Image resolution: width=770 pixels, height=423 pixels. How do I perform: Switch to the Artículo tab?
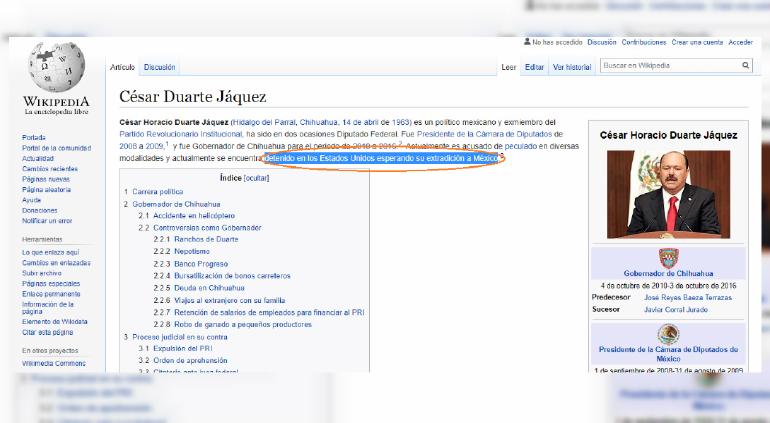122,67
